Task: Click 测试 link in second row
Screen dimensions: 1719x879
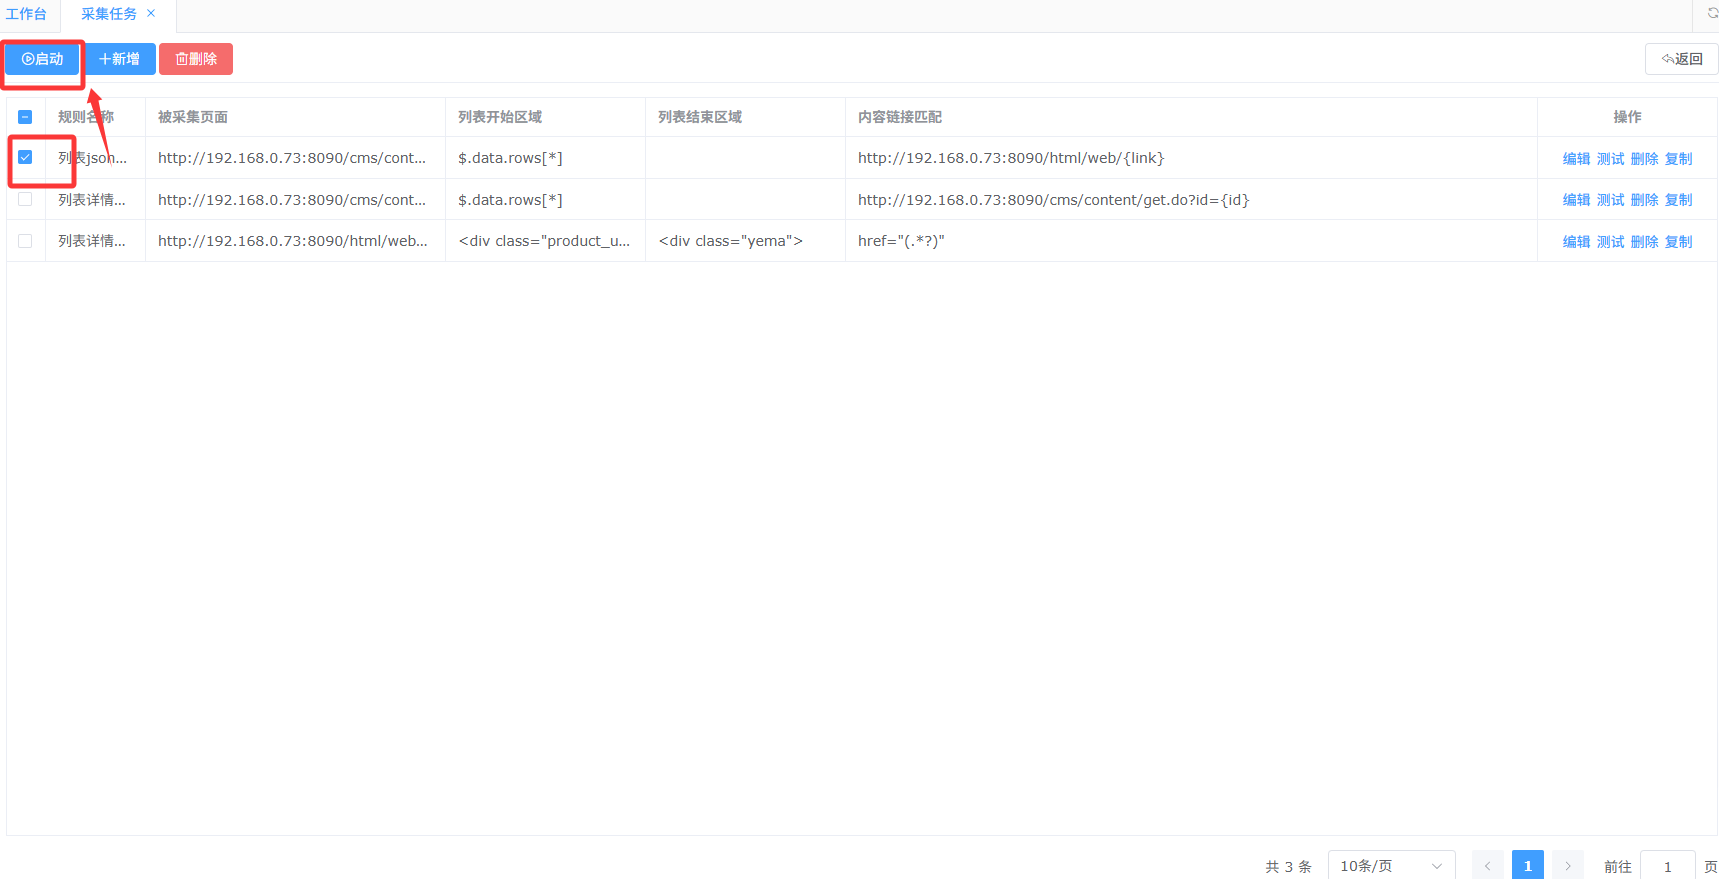Action: coord(1610,200)
